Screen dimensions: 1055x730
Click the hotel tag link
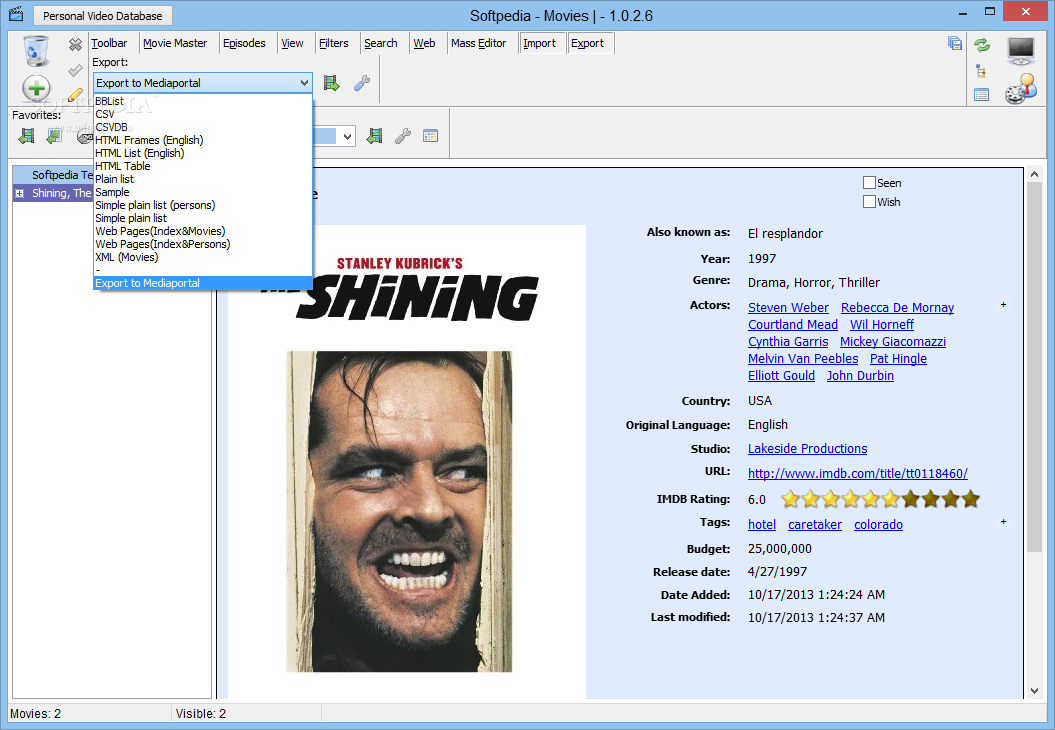click(x=762, y=525)
